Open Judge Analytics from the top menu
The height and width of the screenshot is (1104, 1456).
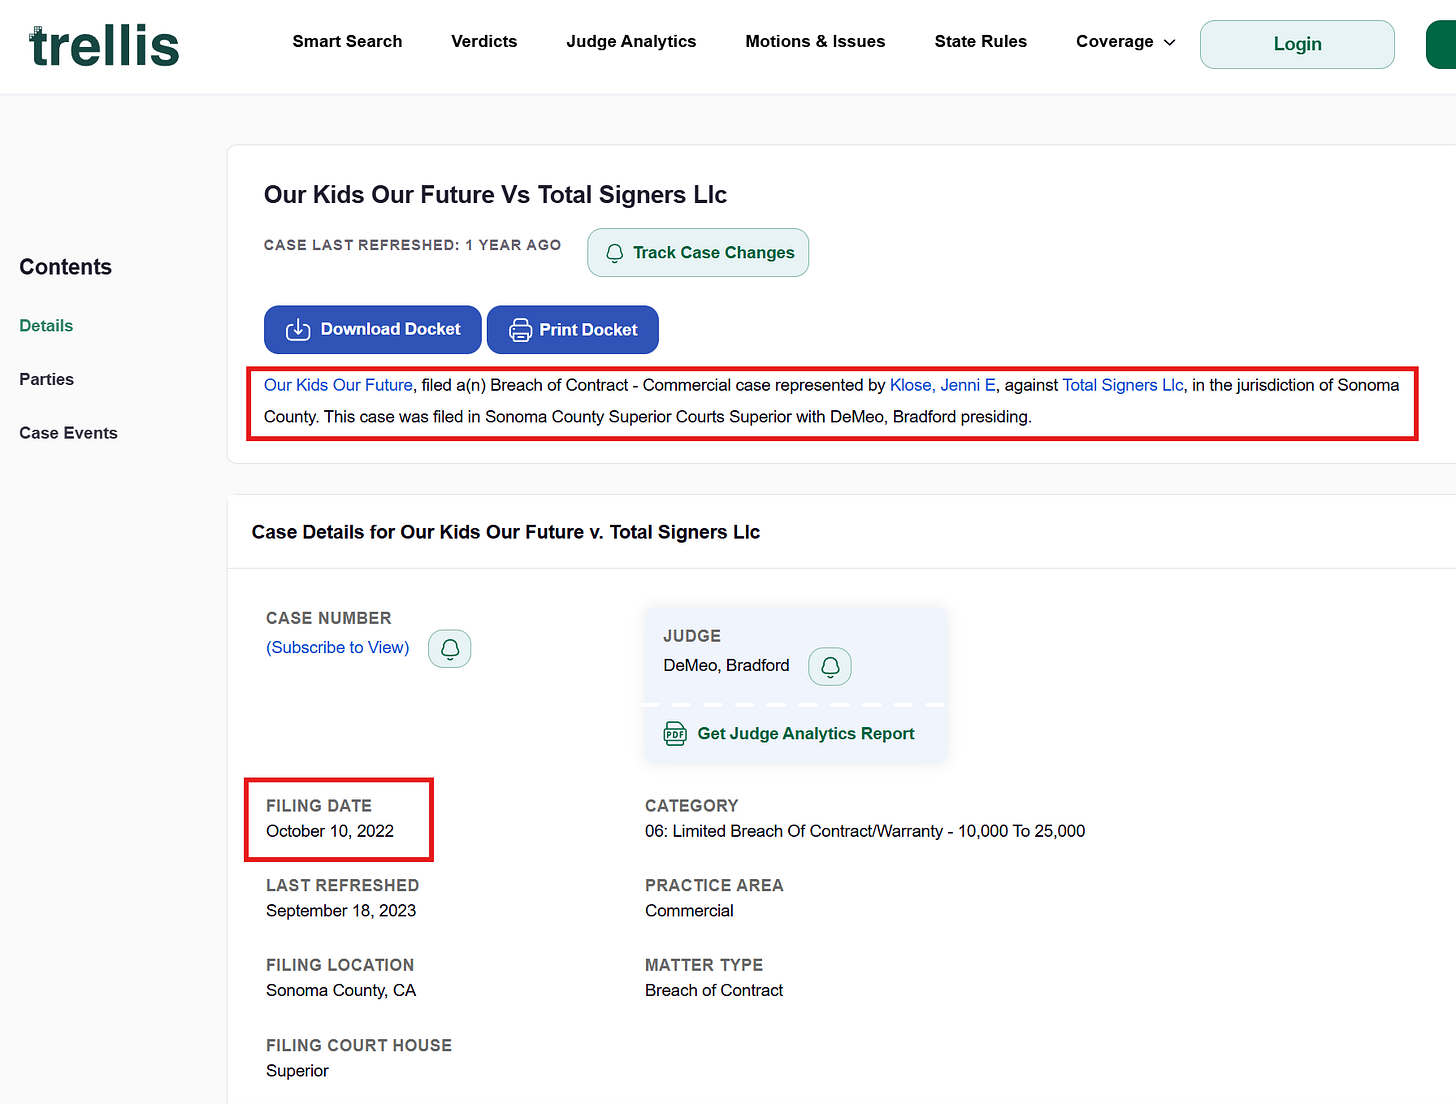tap(631, 42)
